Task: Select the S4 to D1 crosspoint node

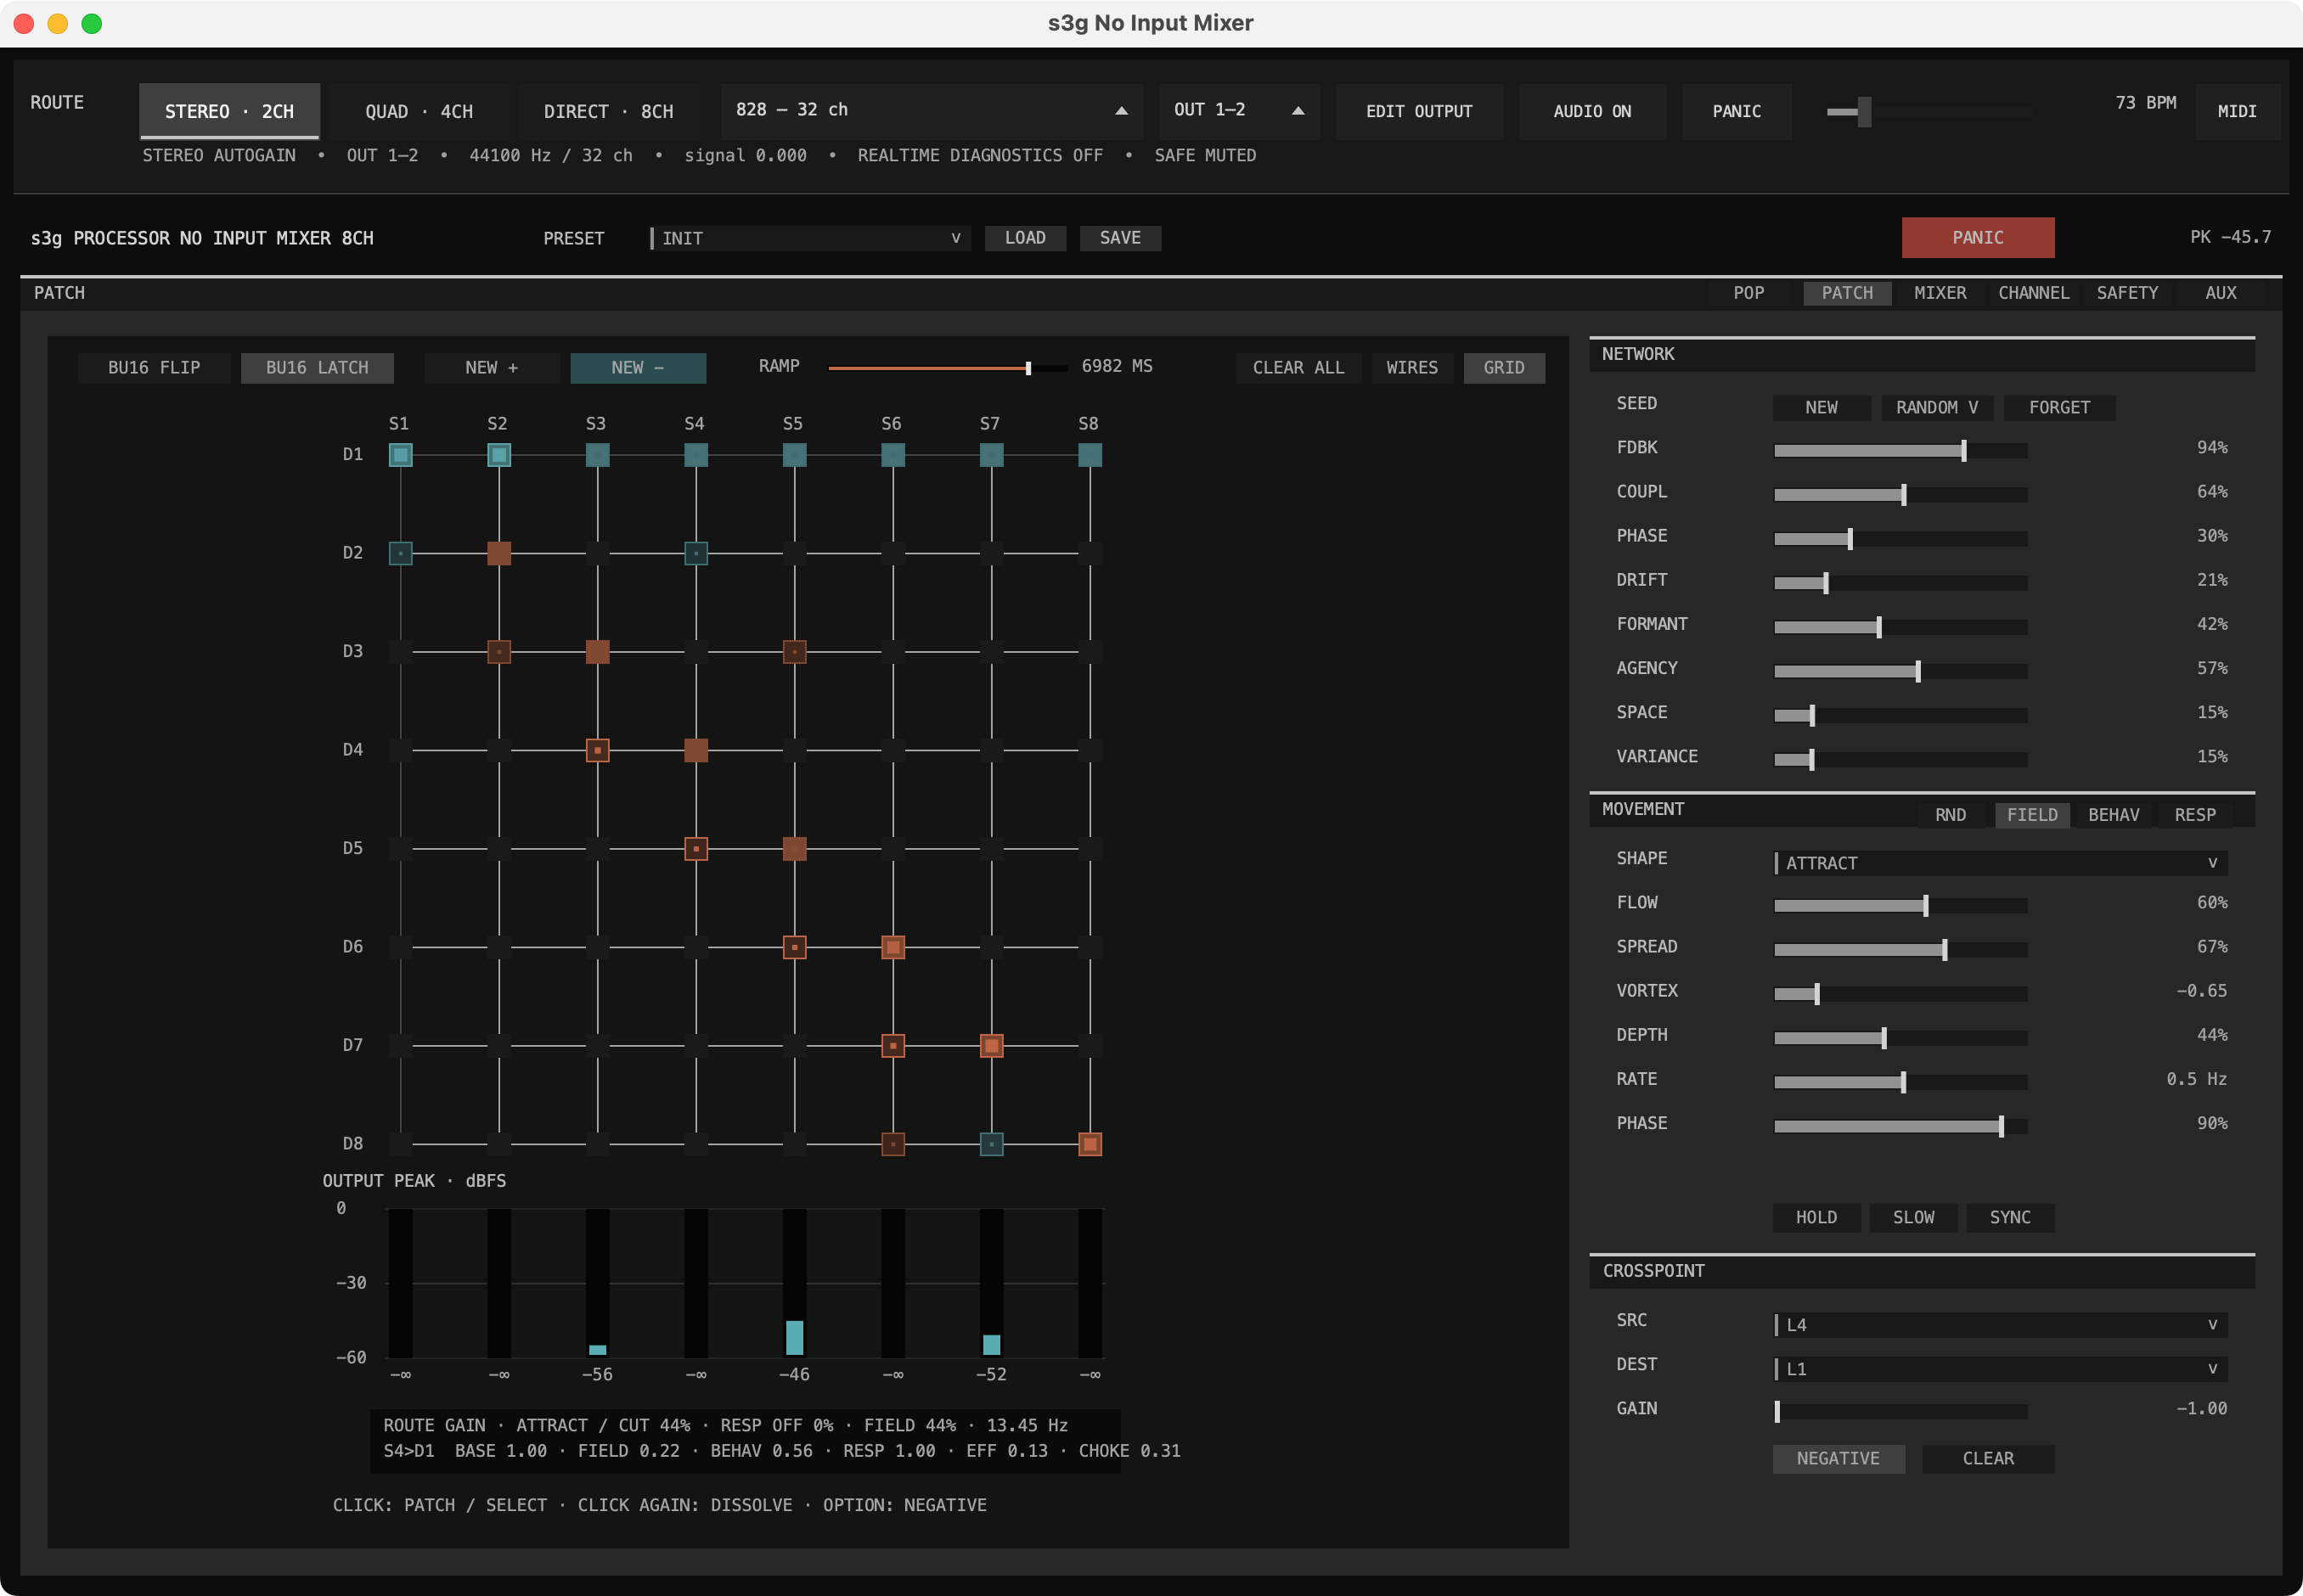Action: click(x=696, y=455)
